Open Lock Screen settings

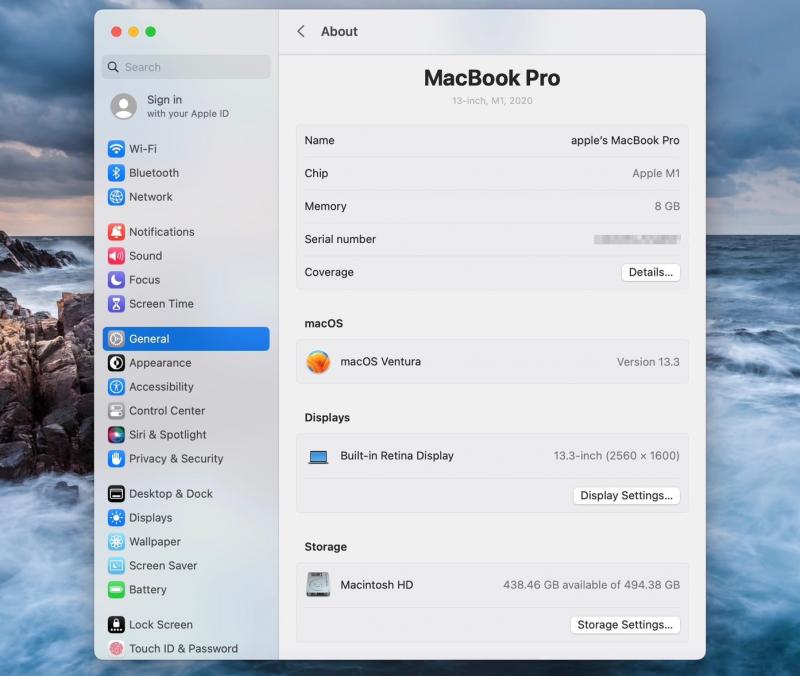[x=186, y=624]
